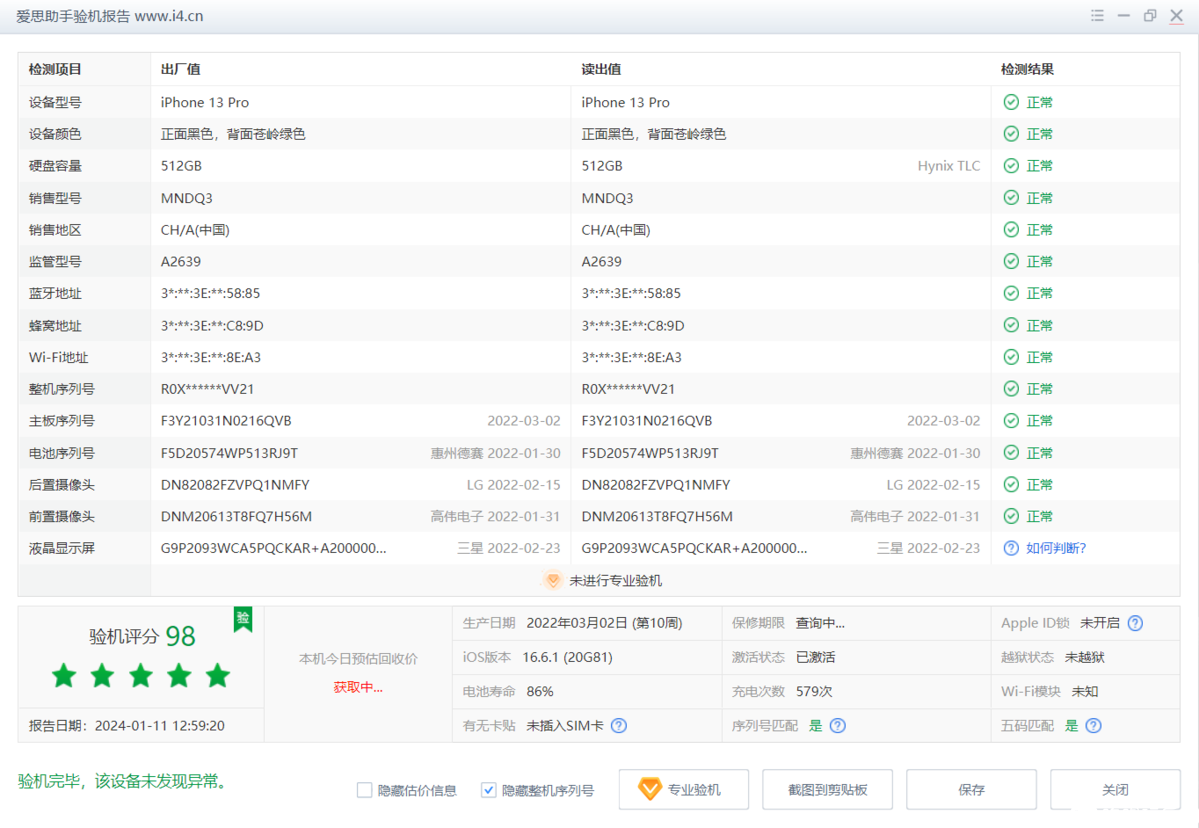1199x828 pixels.
Task: Open the title bar list menu icon
Action: [1097, 15]
